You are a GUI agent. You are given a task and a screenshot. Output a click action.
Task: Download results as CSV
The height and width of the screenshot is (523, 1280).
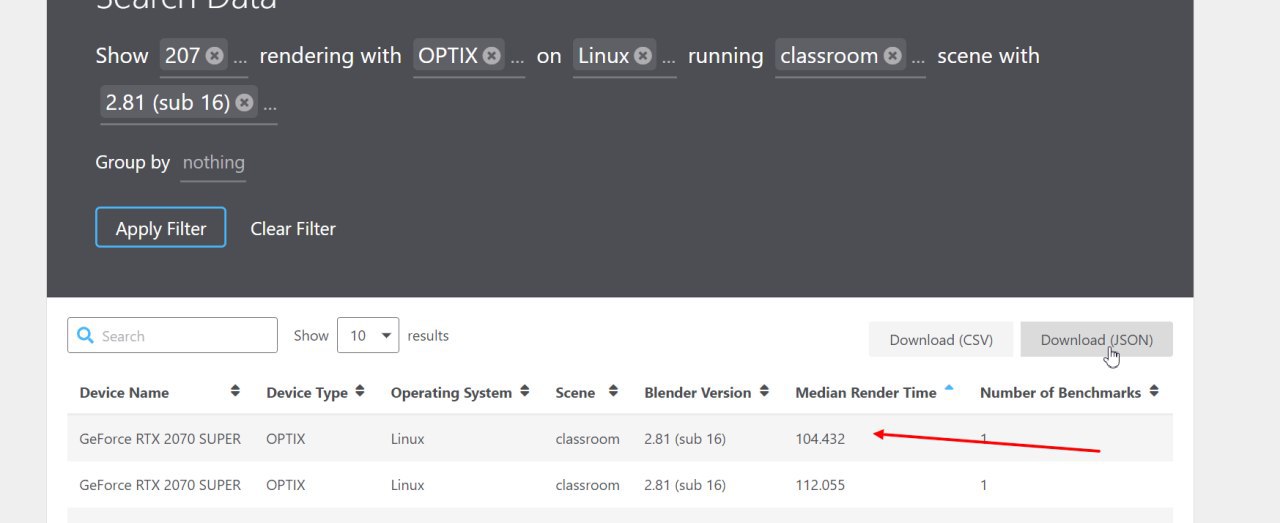coord(941,339)
